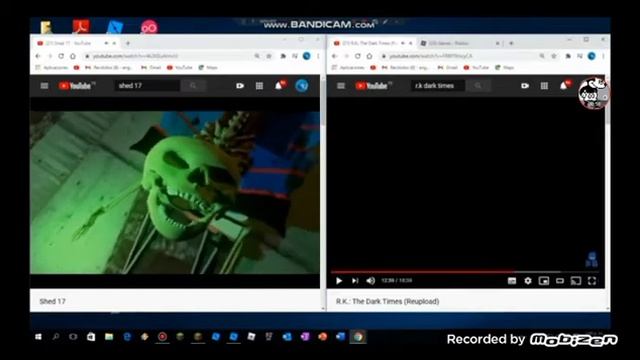This screenshot has width=640, height=360.
Task: Open the YouTube bookmark in the left window
Action: point(180,67)
